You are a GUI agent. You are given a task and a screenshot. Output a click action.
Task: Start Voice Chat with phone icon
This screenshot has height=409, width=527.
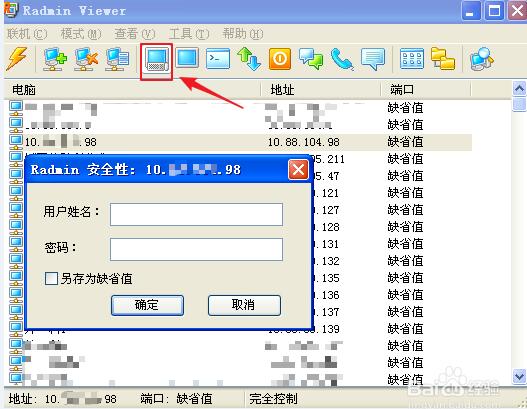[341, 59]
